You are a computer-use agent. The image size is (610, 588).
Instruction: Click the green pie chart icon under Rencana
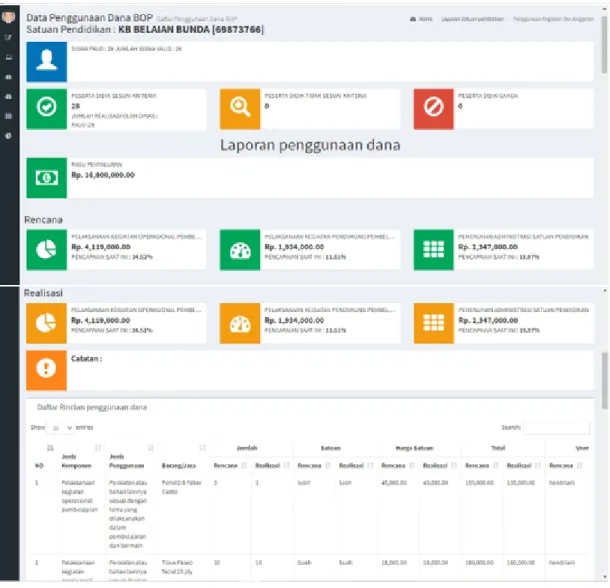point(47,250)
